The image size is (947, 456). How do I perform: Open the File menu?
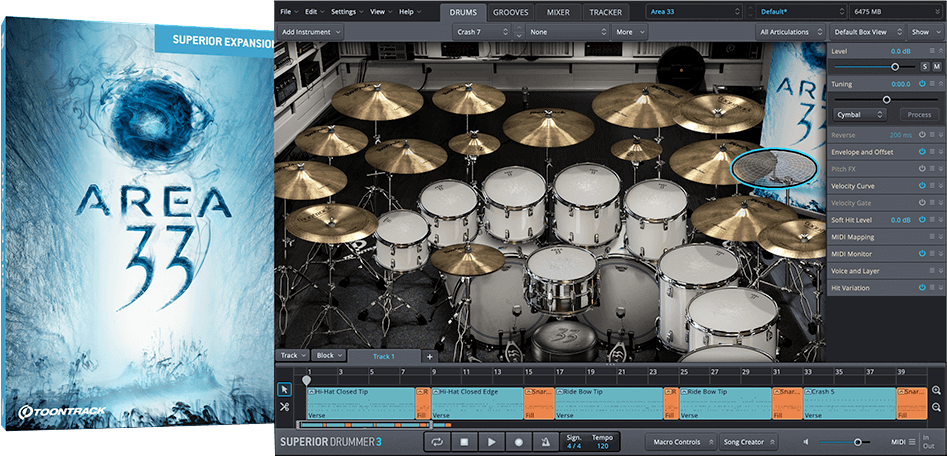coord(289,11)
